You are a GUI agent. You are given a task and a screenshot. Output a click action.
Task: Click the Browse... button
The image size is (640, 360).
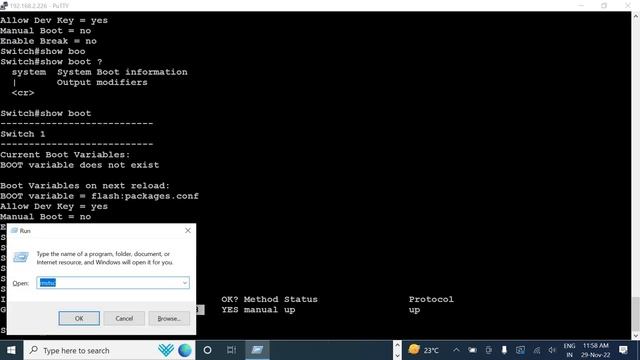click(169, 318)
